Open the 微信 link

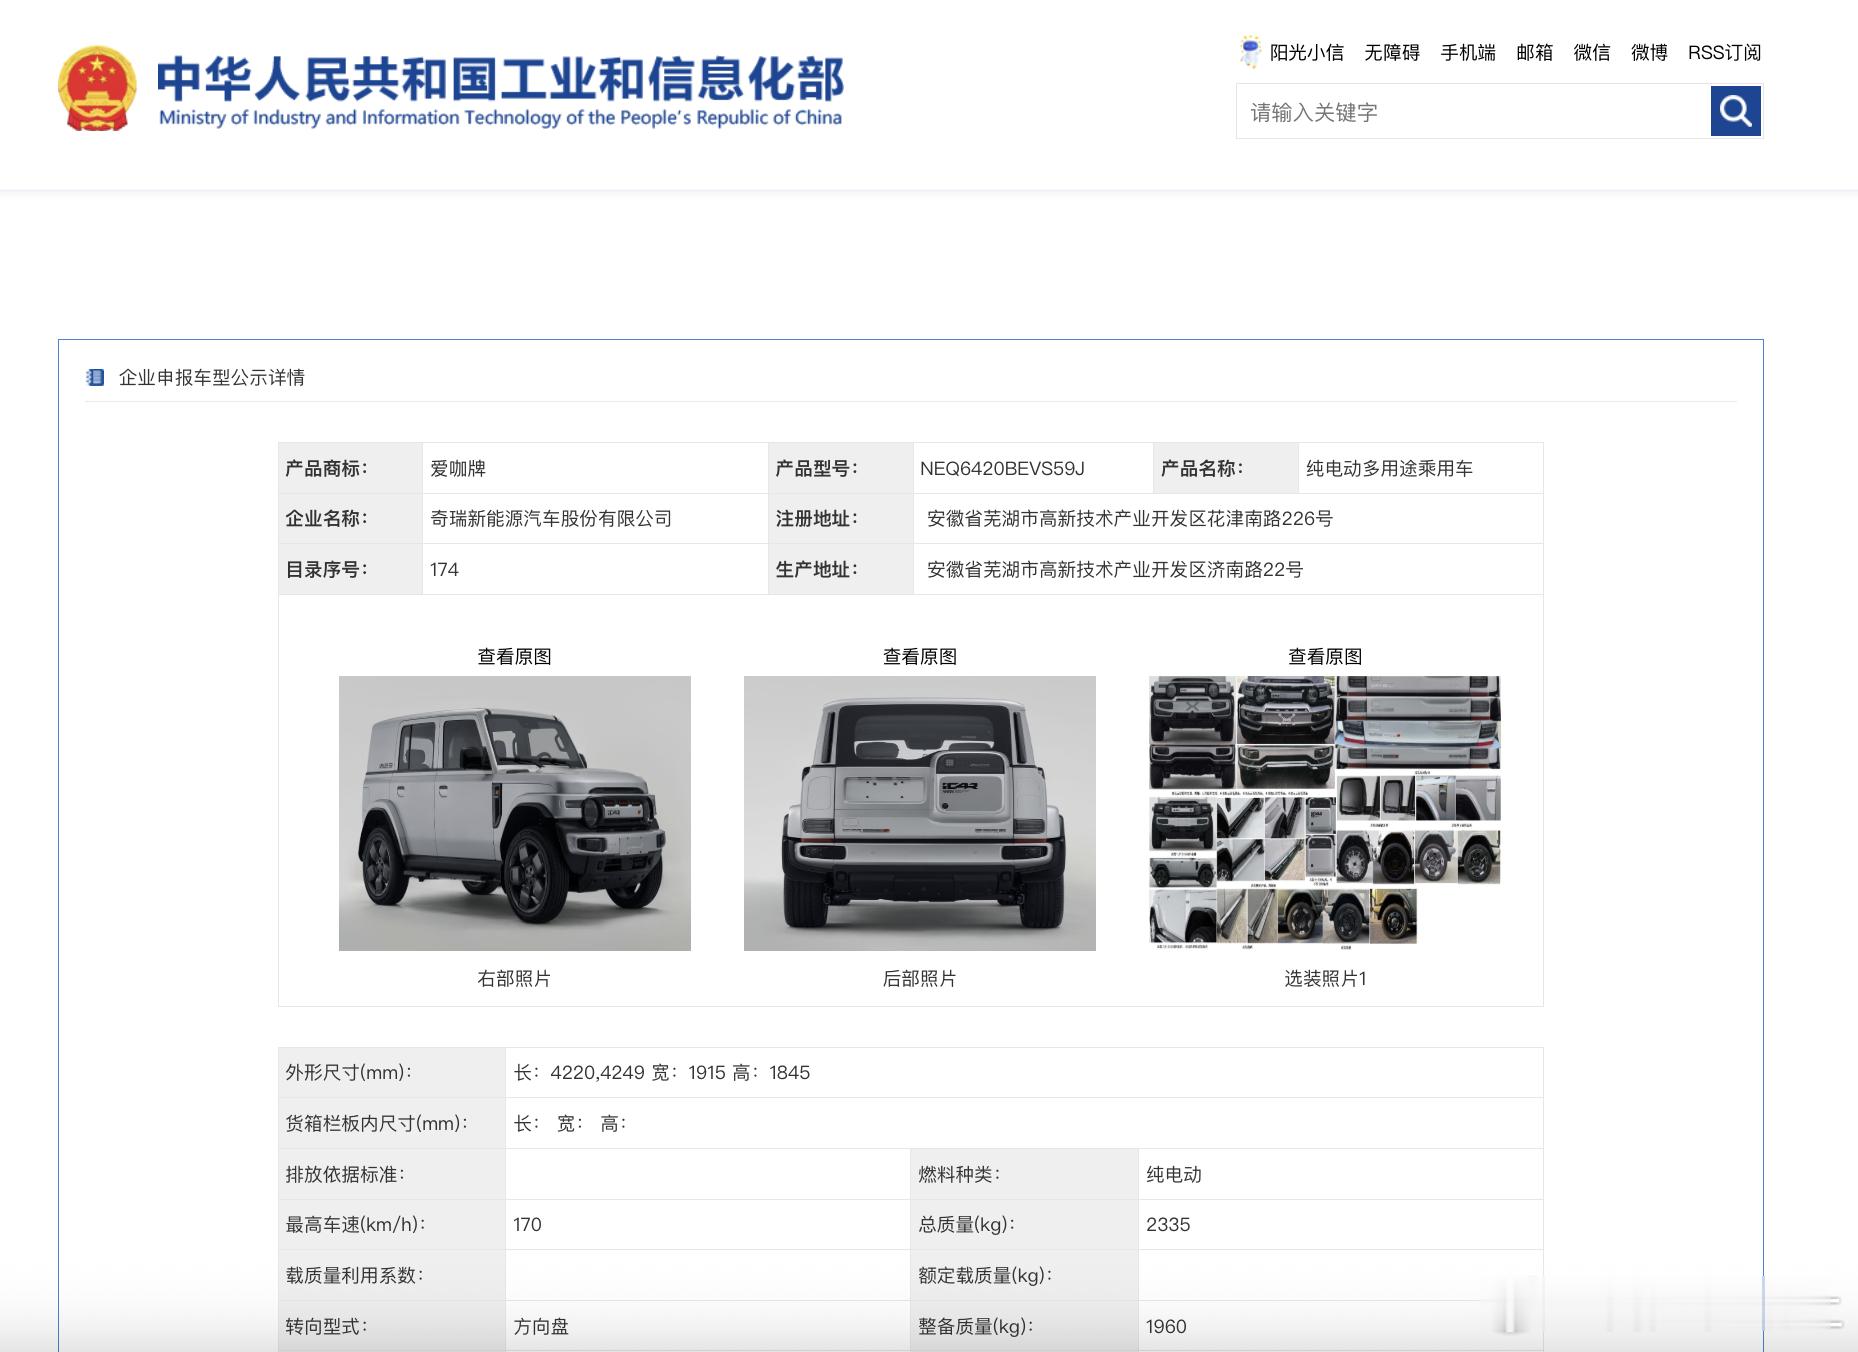pyautogui.click(x=1591, y=53)
